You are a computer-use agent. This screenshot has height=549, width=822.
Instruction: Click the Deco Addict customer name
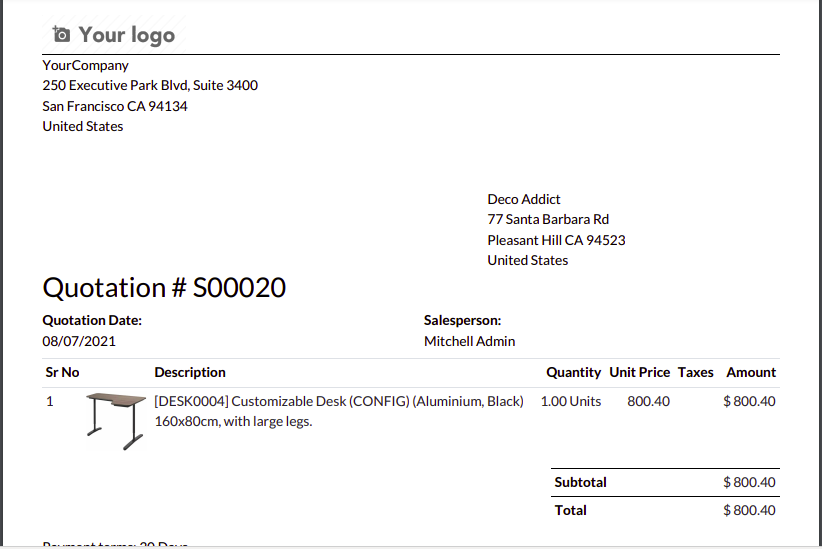coord(524,199)
